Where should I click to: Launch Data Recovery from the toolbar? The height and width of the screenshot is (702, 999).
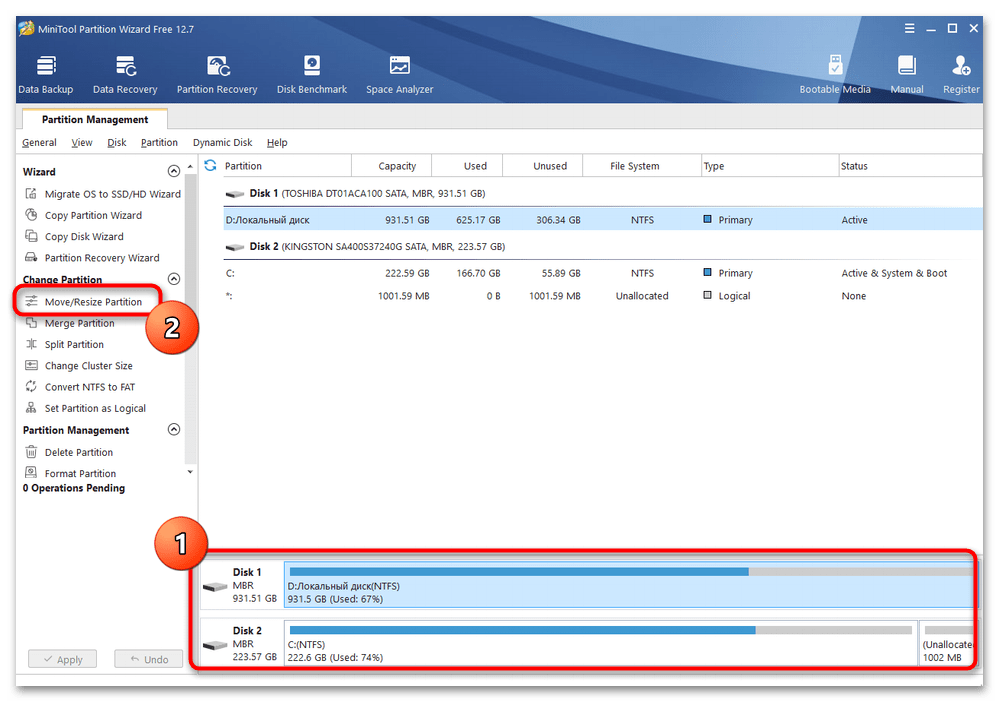click(125, 75)
